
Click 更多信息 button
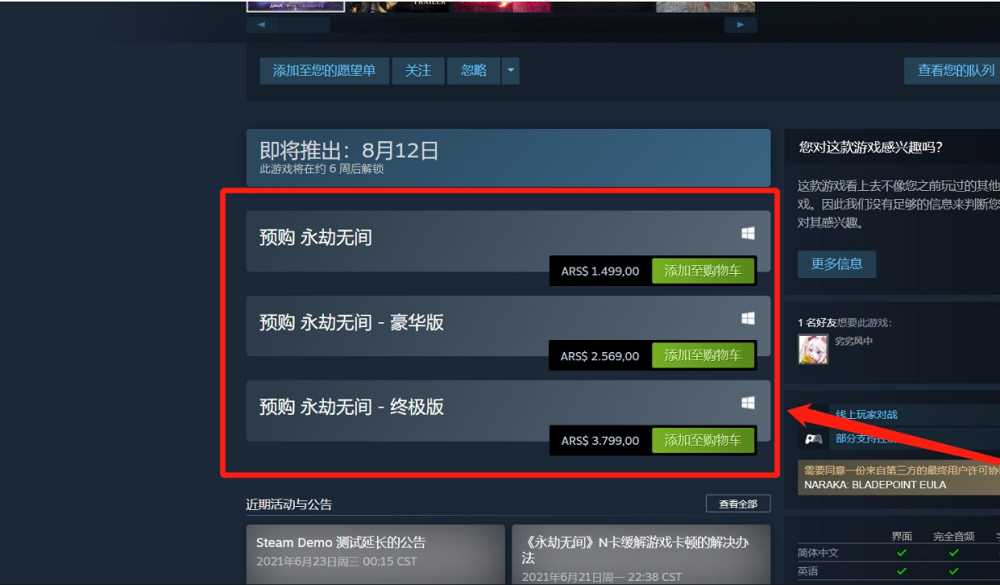tap(837, 264)
